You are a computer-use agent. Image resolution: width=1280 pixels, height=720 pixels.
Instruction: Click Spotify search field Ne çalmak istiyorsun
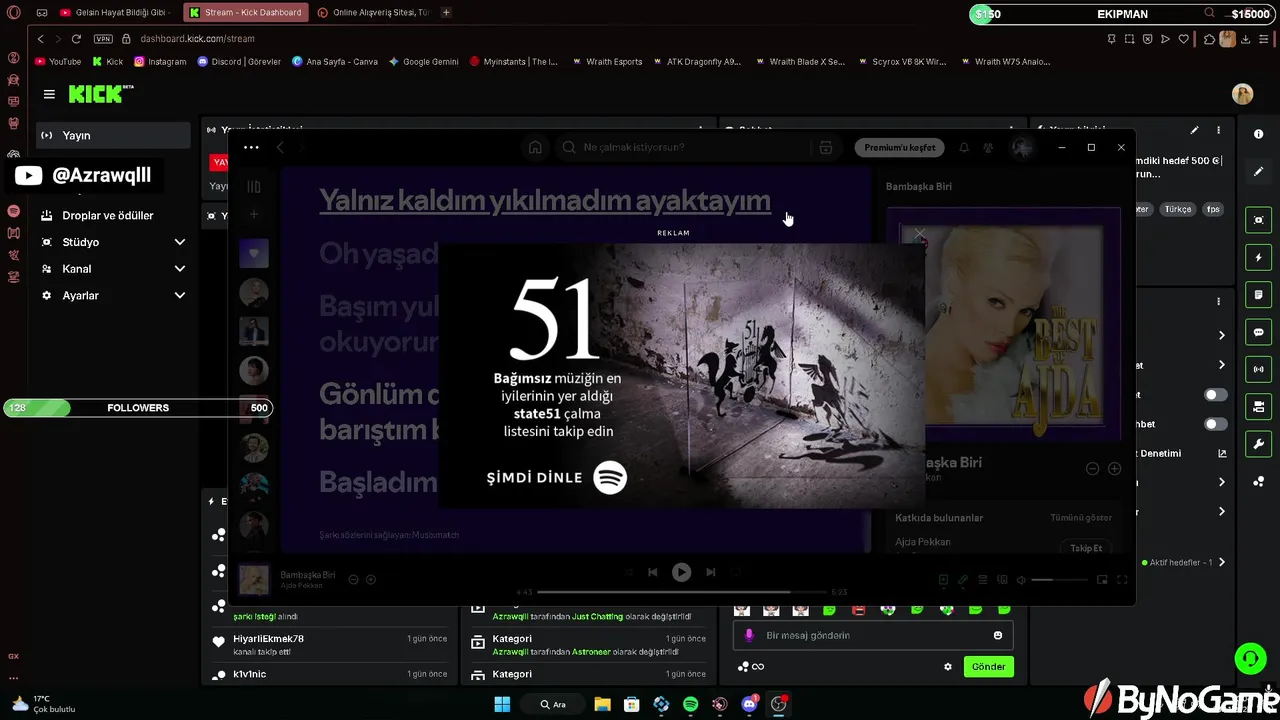point(683,147)
